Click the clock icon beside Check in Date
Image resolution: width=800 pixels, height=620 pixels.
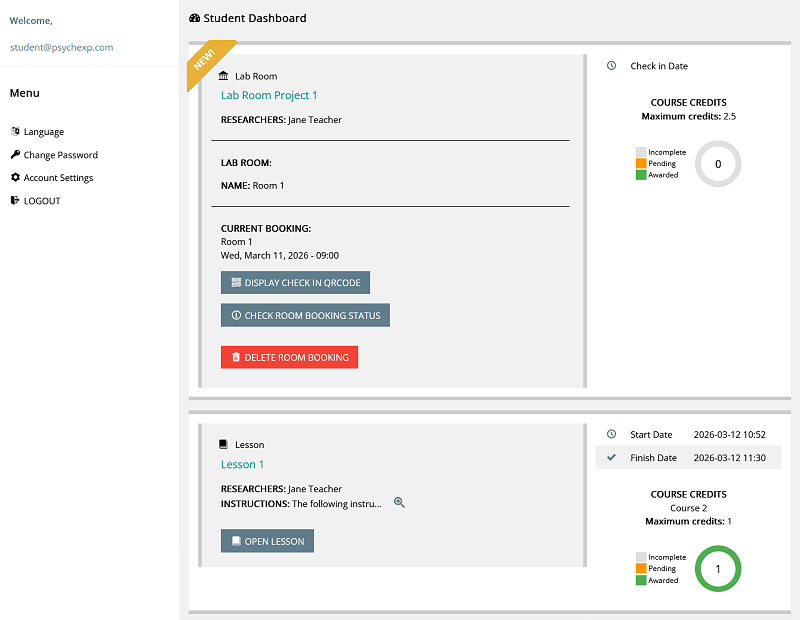point(611,66)
